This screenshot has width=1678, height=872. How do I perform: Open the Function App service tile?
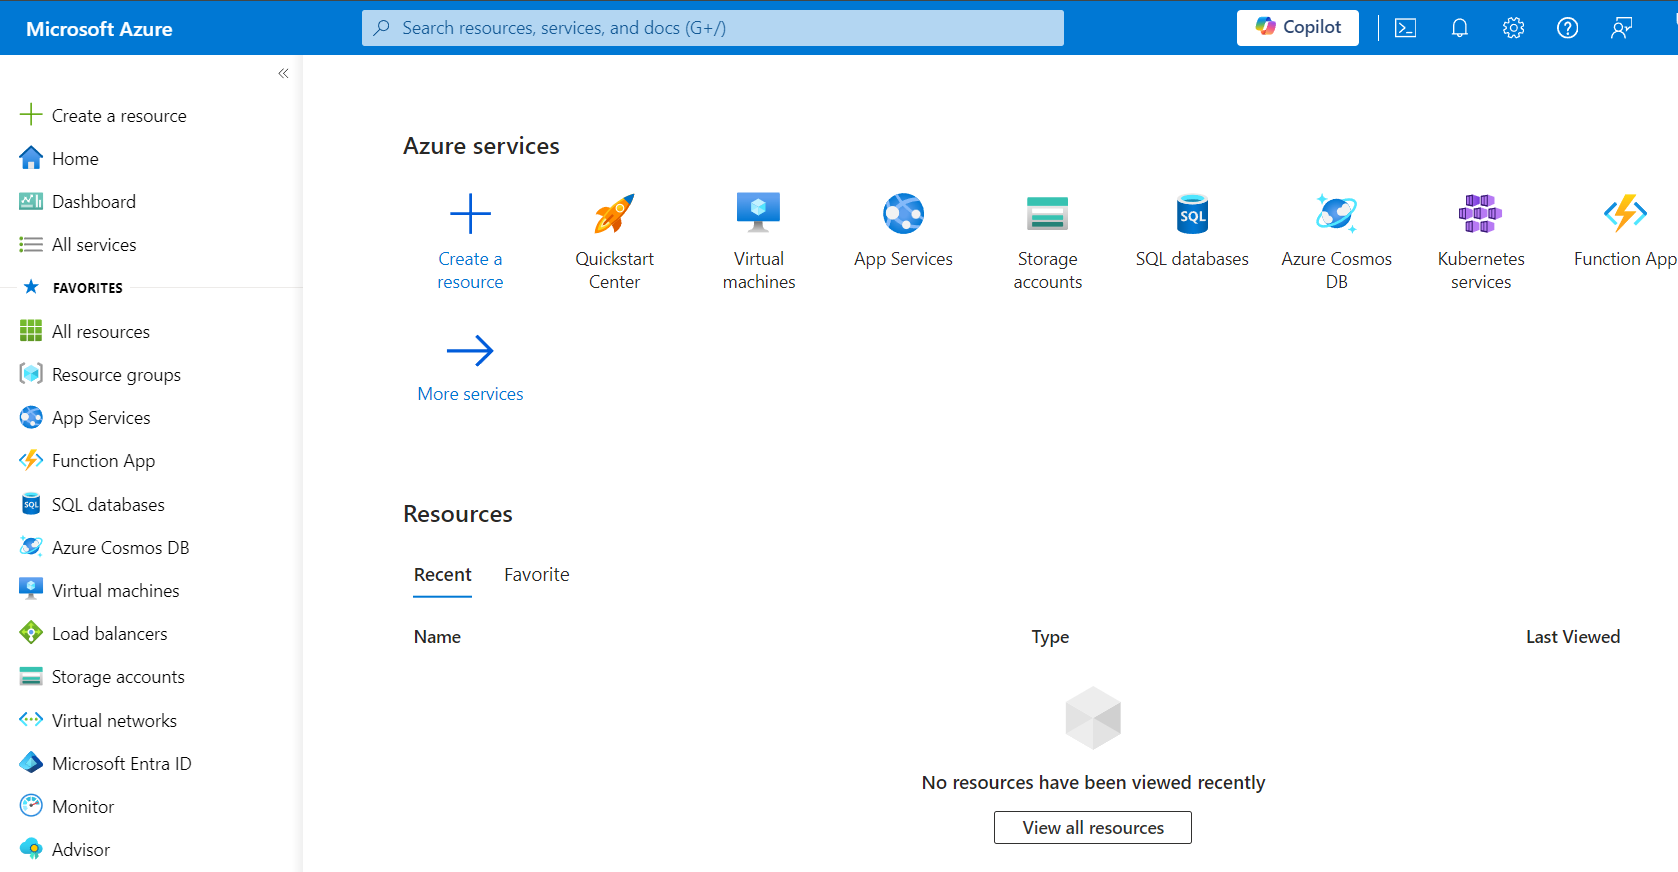1625,231
